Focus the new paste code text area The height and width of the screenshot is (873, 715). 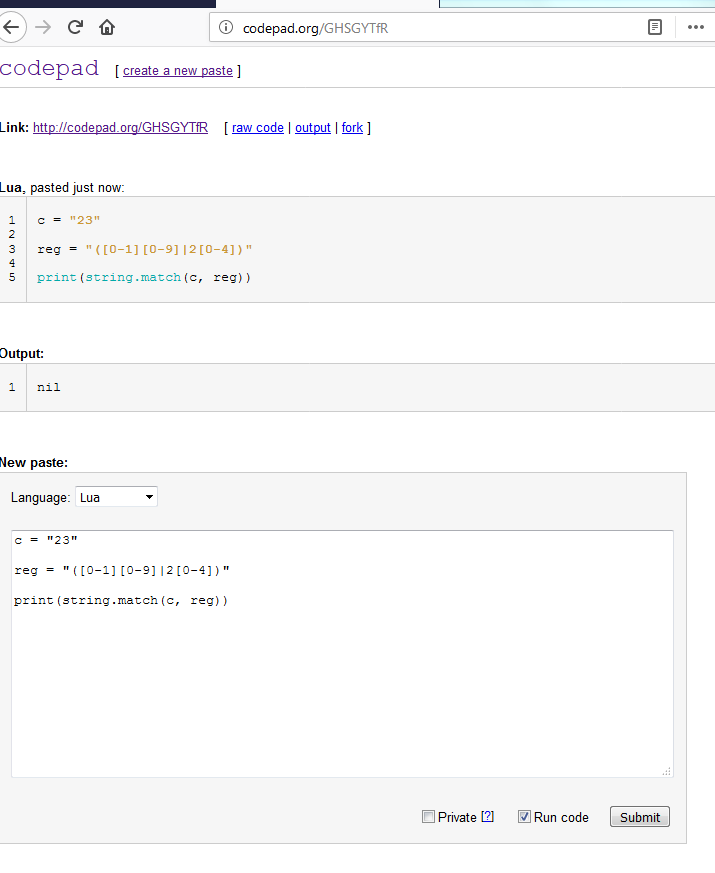[342, 654]
